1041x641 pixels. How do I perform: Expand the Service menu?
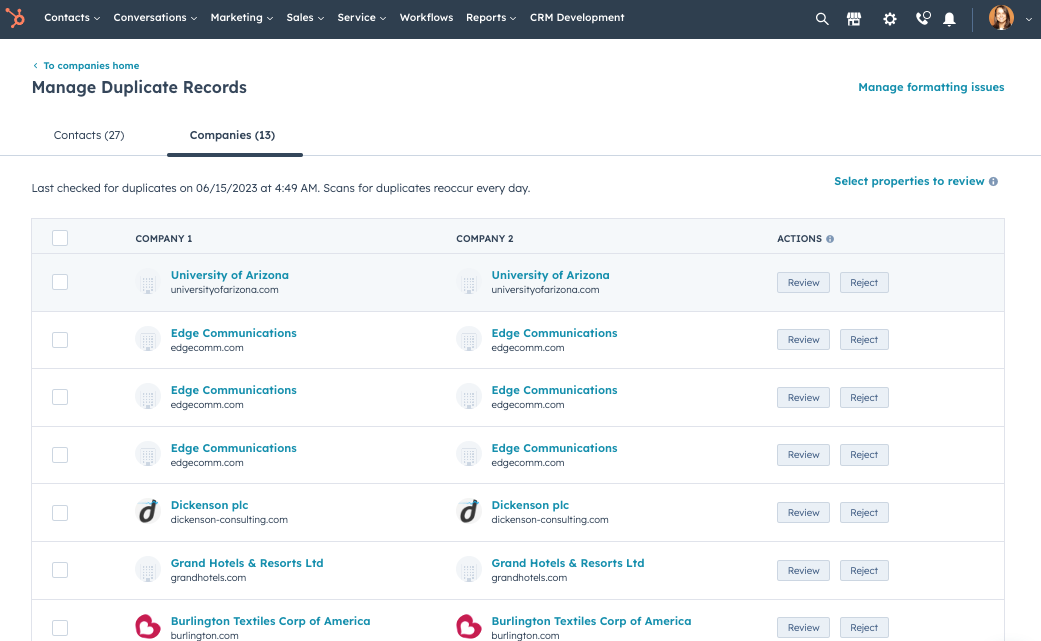coord(361,18)
